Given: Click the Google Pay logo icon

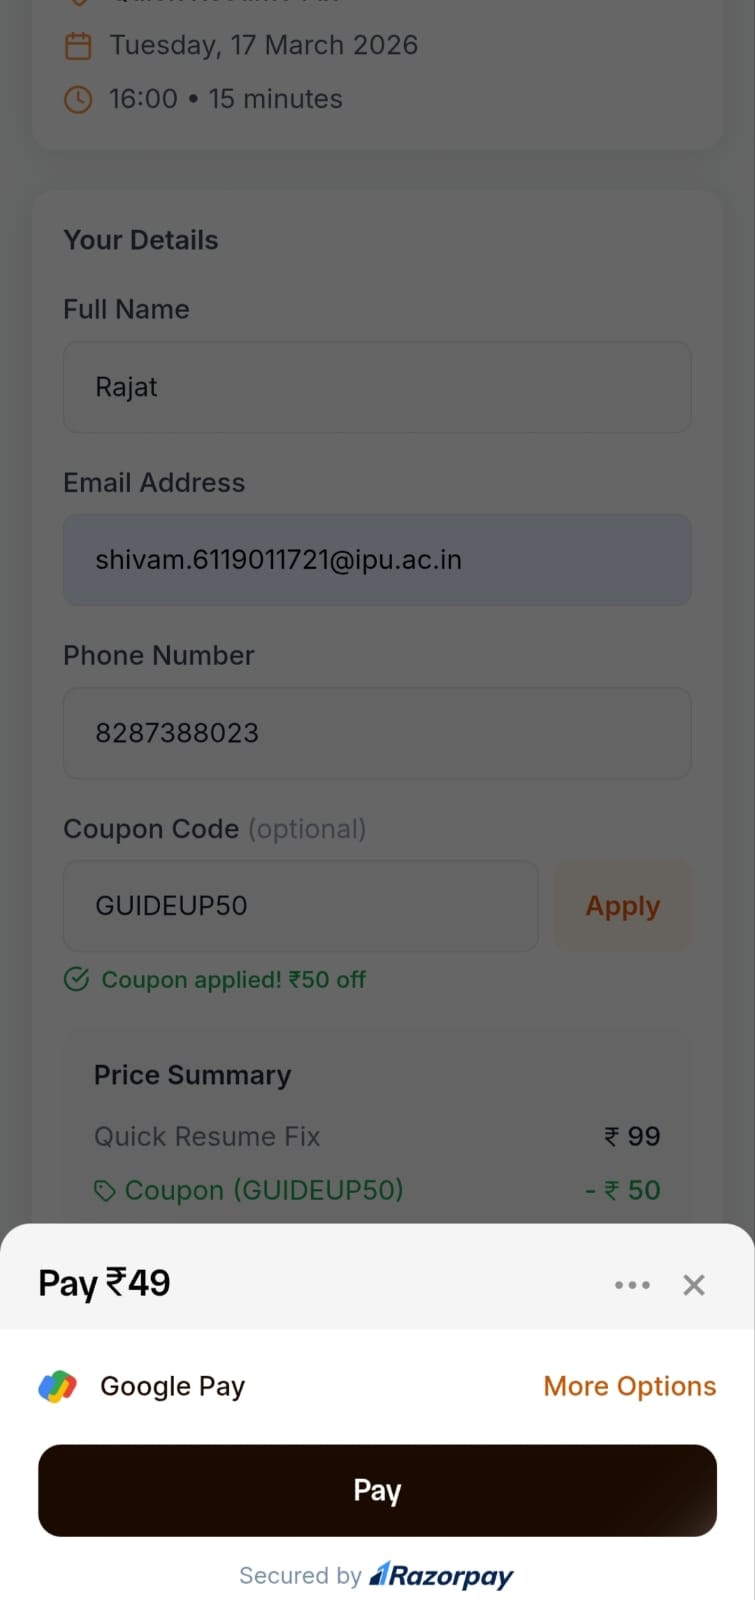Looking at the screenshot, I should pyautogui.click(x=58, y=1386).
